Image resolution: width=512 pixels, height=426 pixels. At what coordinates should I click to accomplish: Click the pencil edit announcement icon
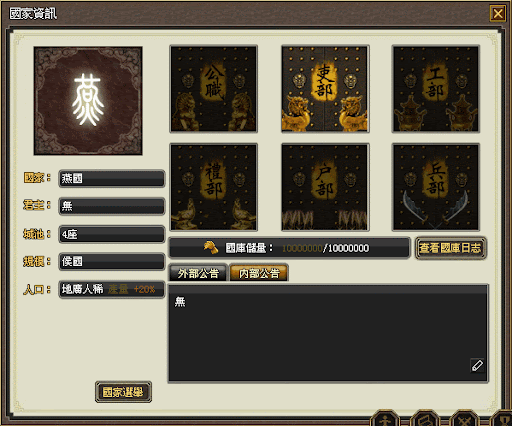tap(477, 365)
